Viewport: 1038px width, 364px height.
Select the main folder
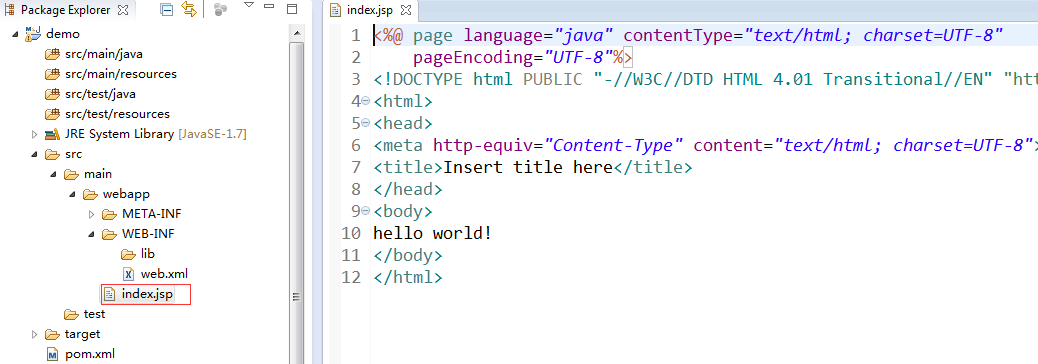(x=98, y=174)
